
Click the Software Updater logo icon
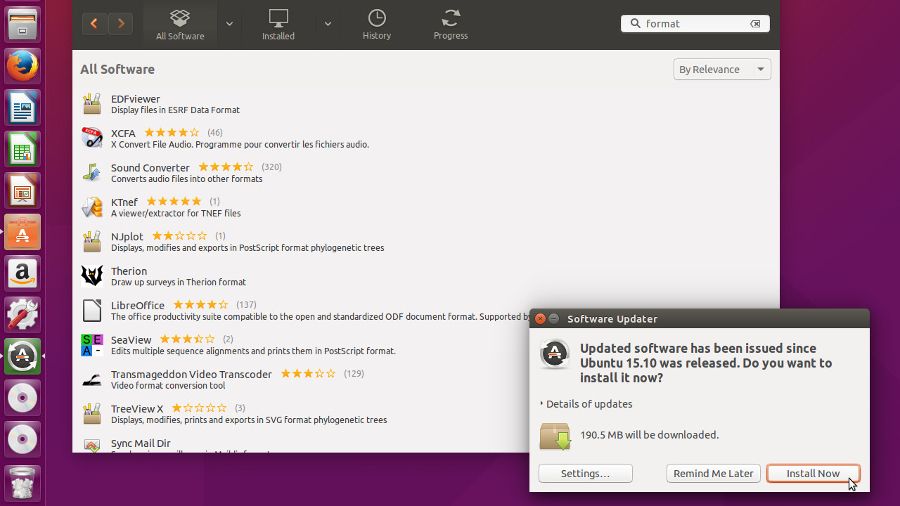(554, 354)
